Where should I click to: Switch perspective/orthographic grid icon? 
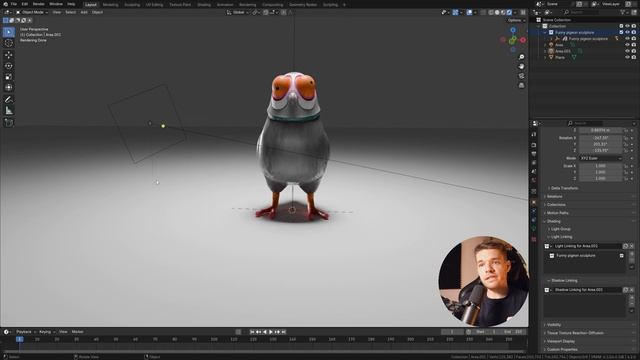pos(521,85)
